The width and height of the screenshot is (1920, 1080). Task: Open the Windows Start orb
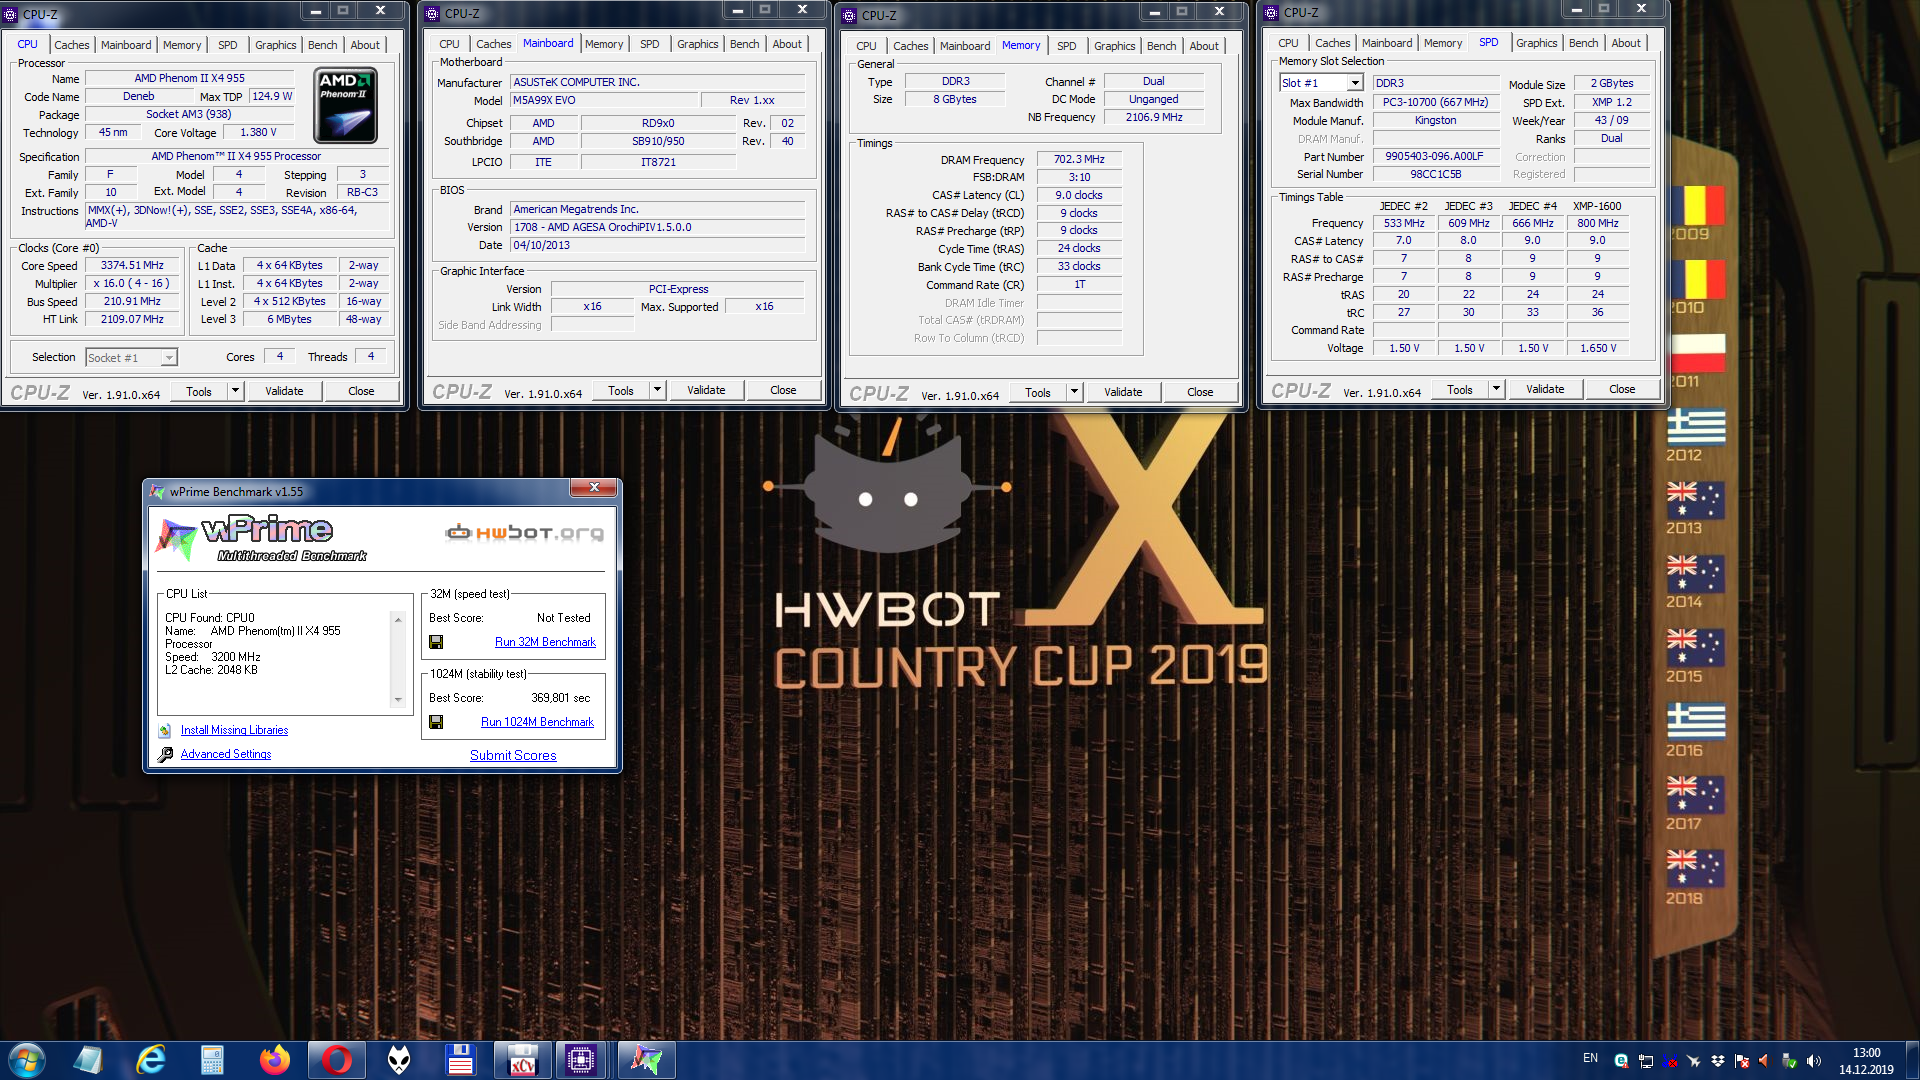27,1060
